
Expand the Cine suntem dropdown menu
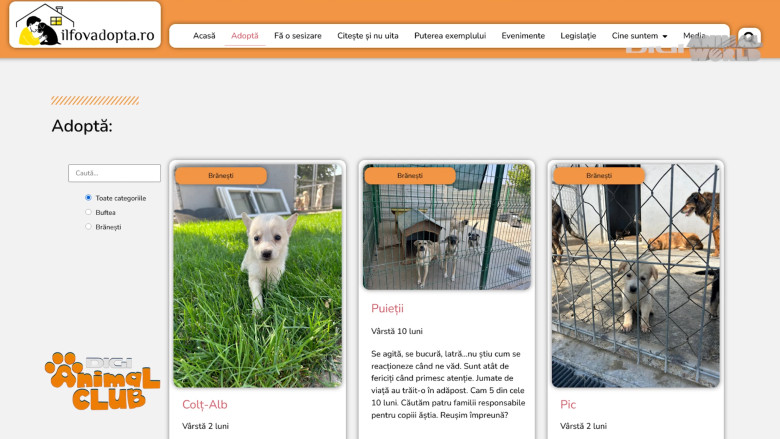639,36
